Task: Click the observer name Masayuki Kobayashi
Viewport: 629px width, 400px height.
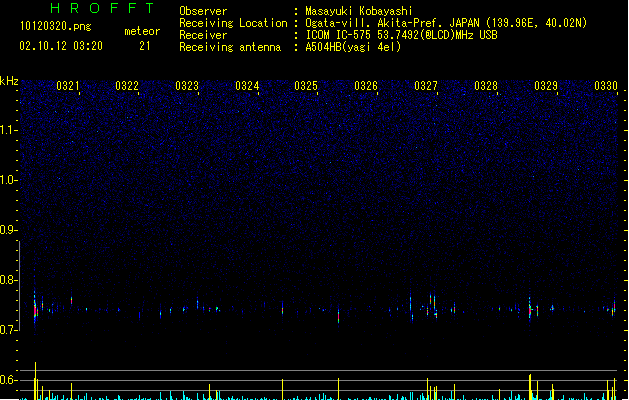Action: tap(359, 11)
